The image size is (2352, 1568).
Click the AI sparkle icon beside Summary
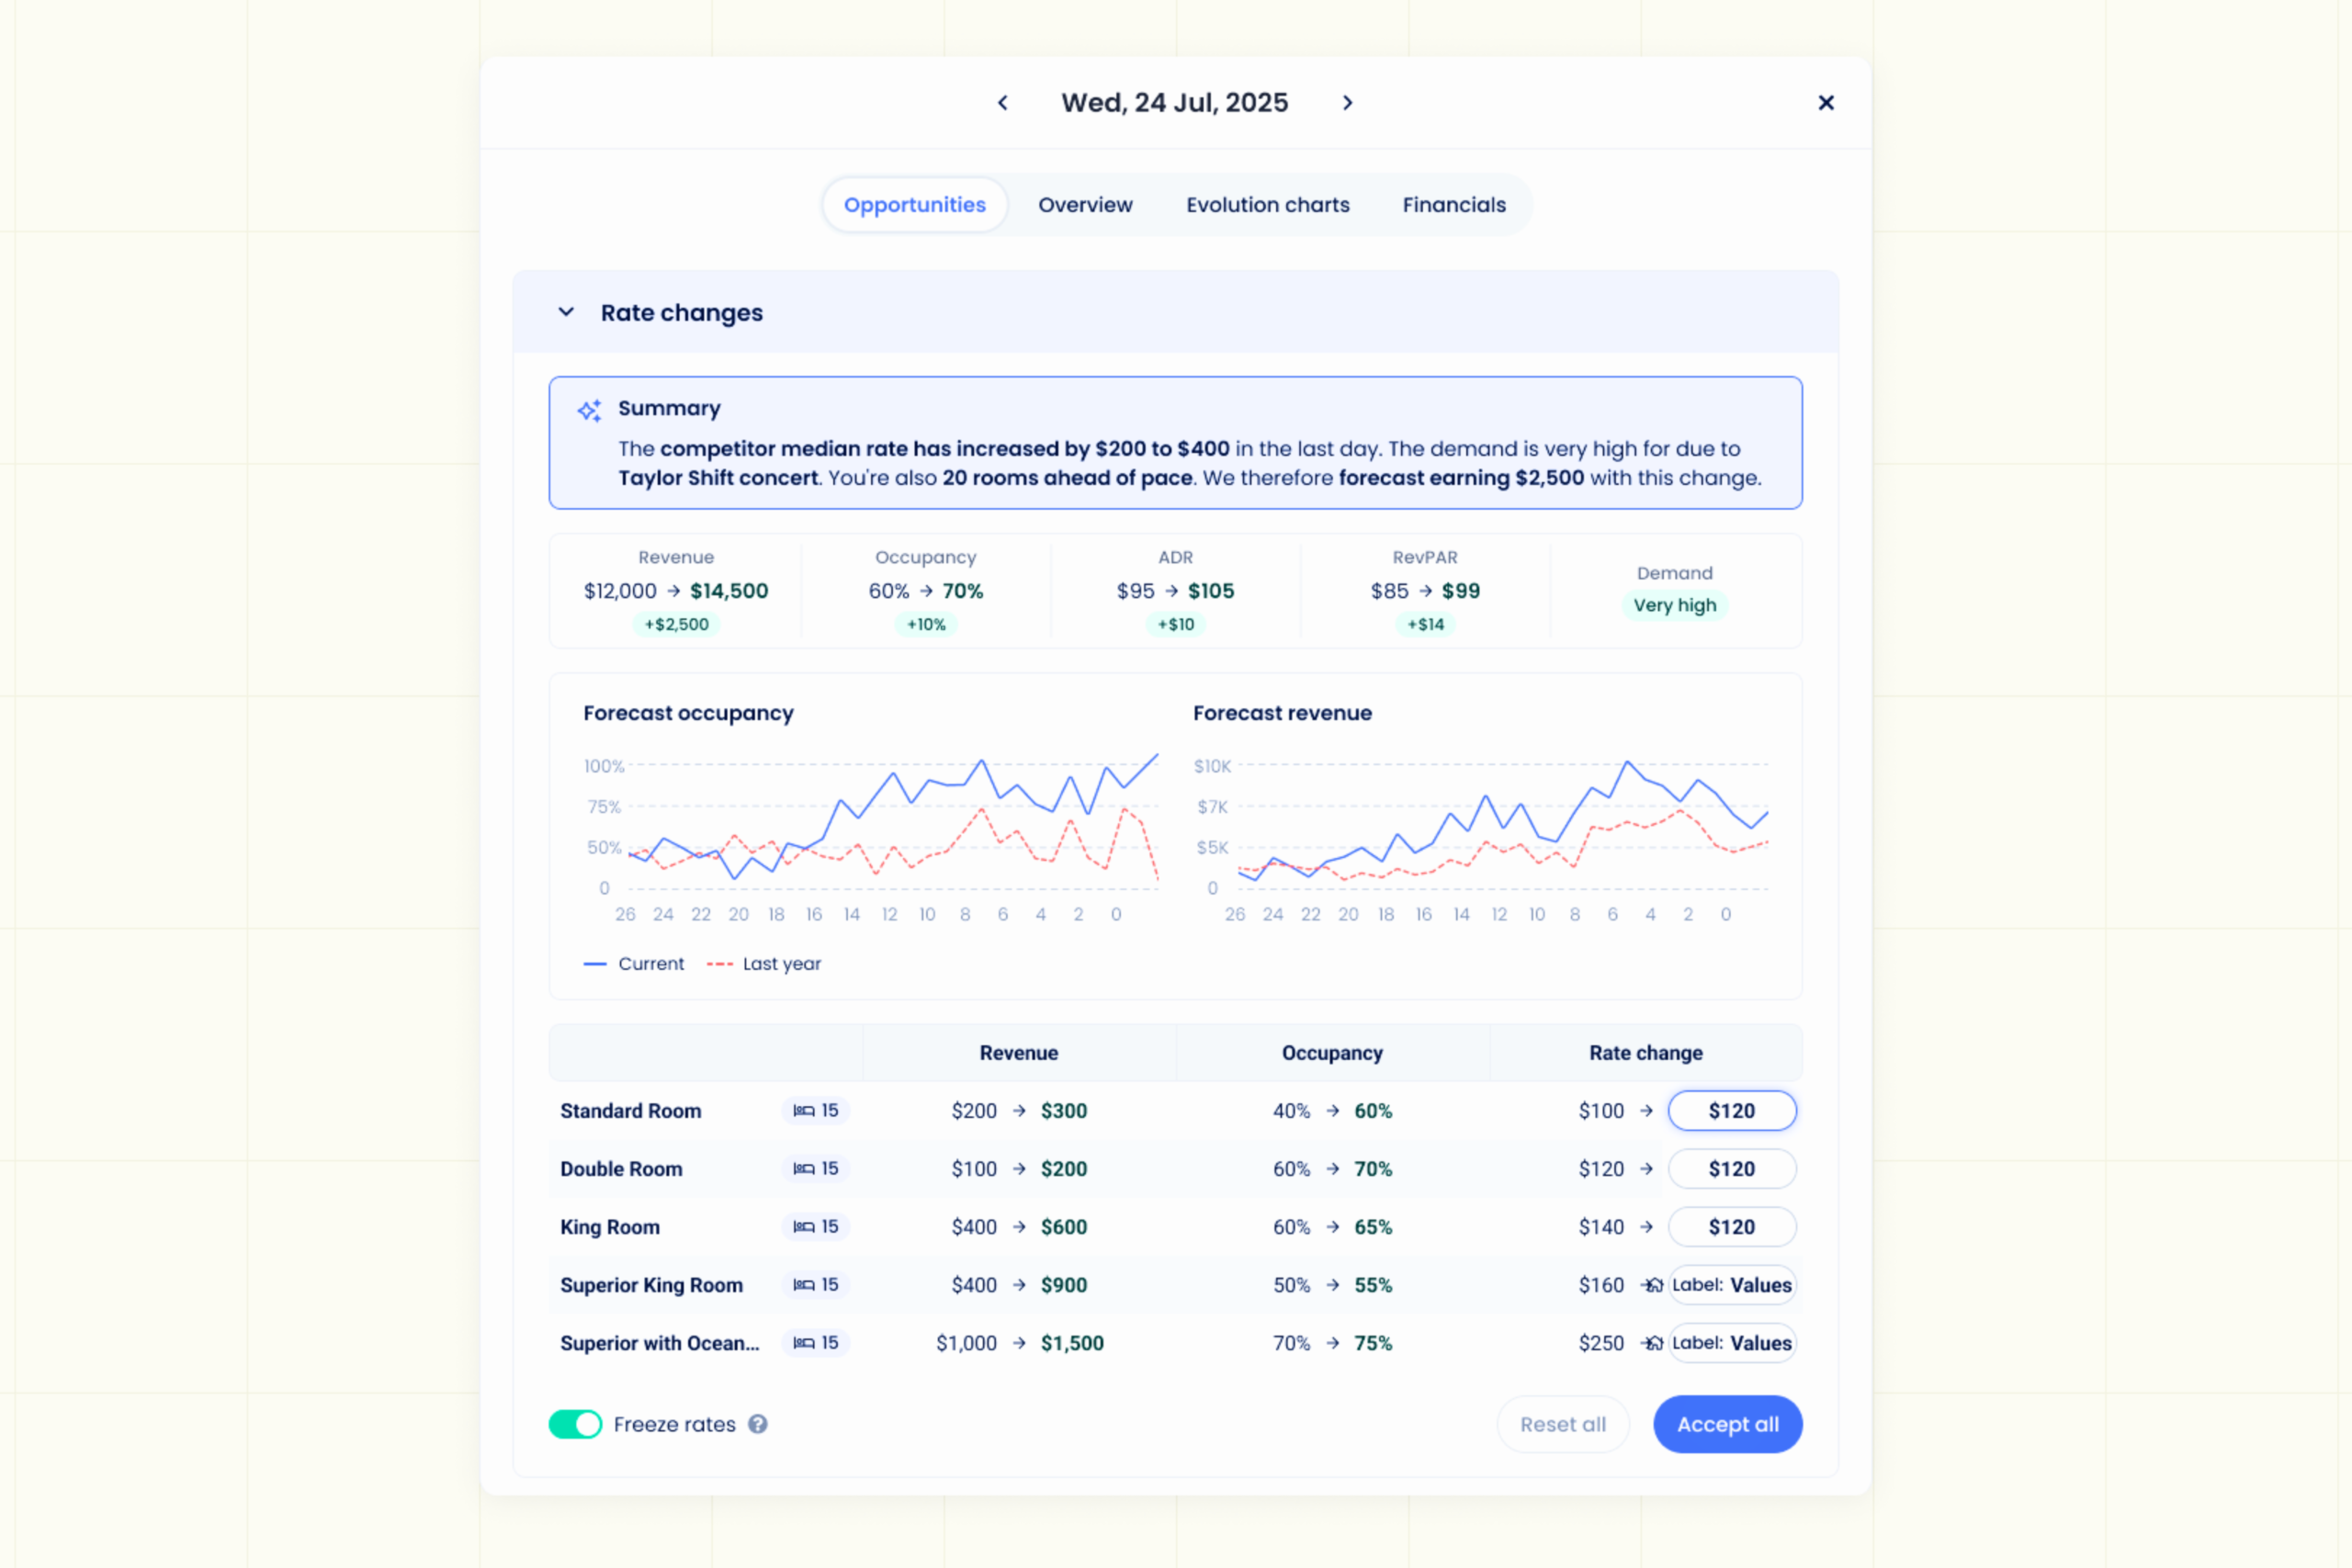(589, 410)
